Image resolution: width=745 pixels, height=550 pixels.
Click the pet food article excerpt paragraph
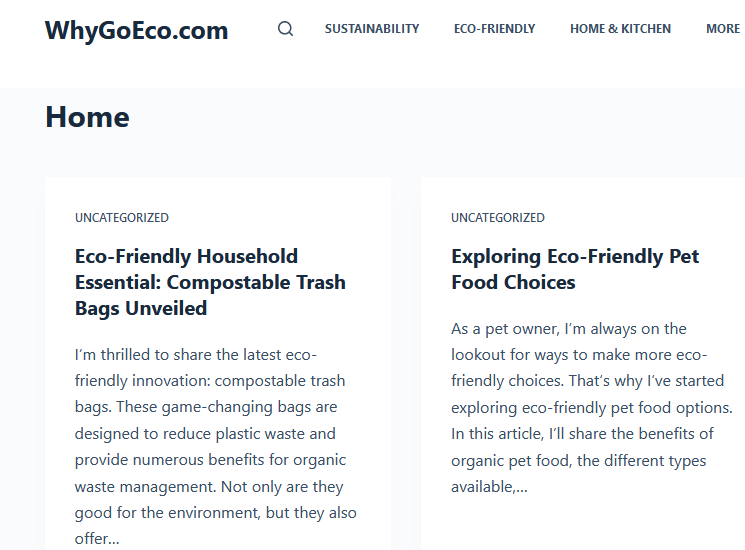(x=592, y=408)
